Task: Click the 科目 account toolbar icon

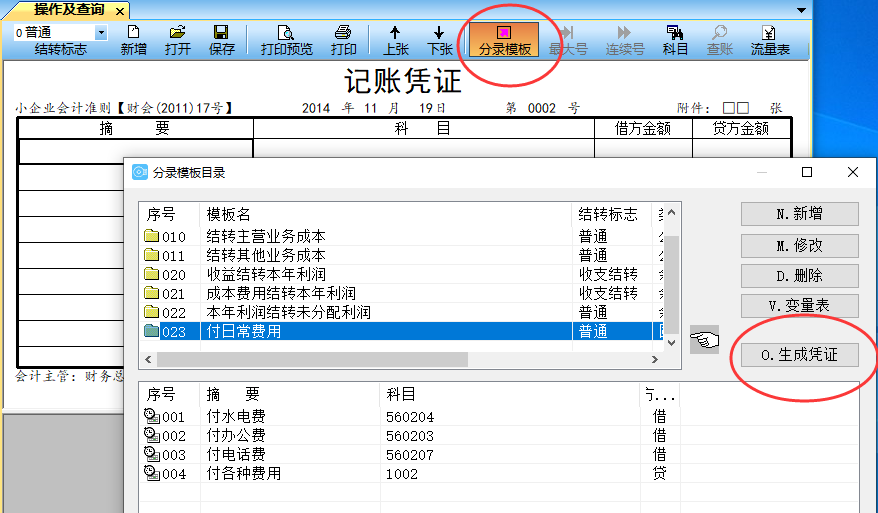Action: [x=675, y=40]
